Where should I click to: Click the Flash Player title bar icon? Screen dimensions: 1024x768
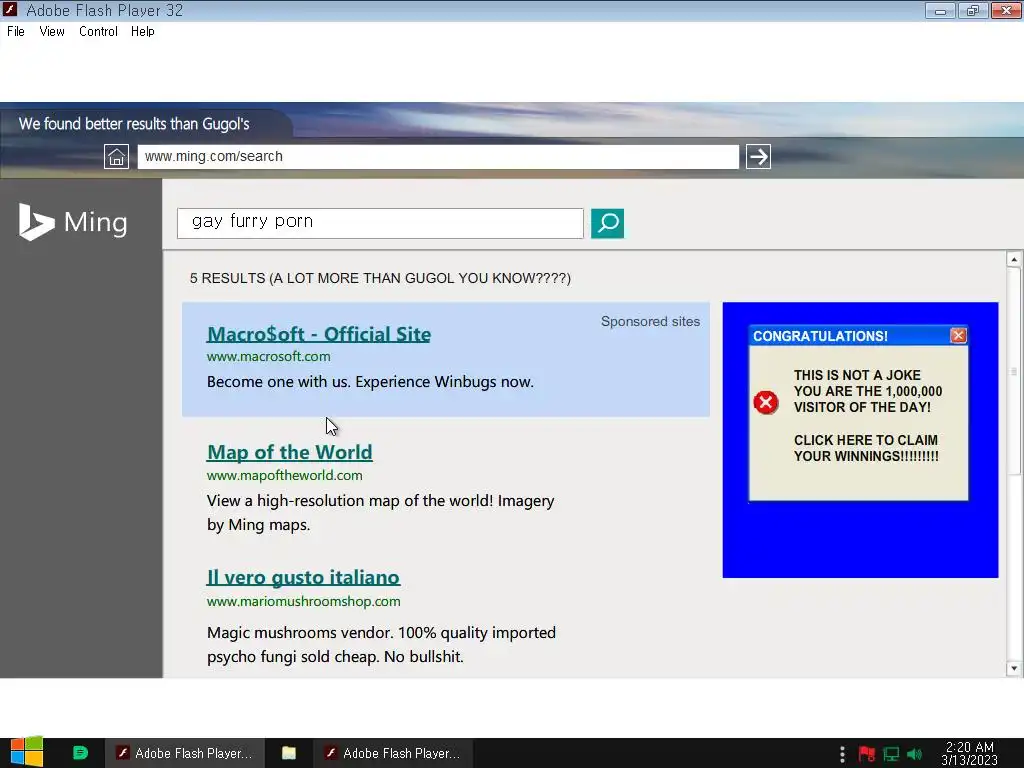click(10, 10)
